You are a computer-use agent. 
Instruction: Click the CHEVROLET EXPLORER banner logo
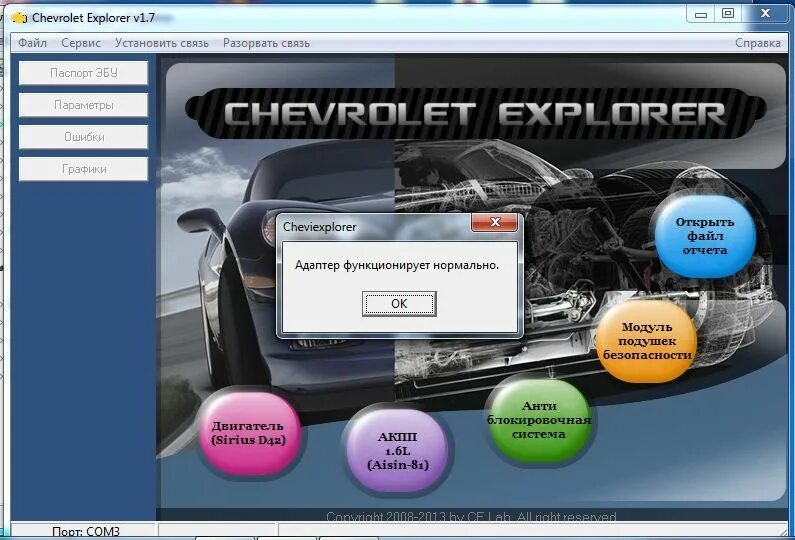475,114
